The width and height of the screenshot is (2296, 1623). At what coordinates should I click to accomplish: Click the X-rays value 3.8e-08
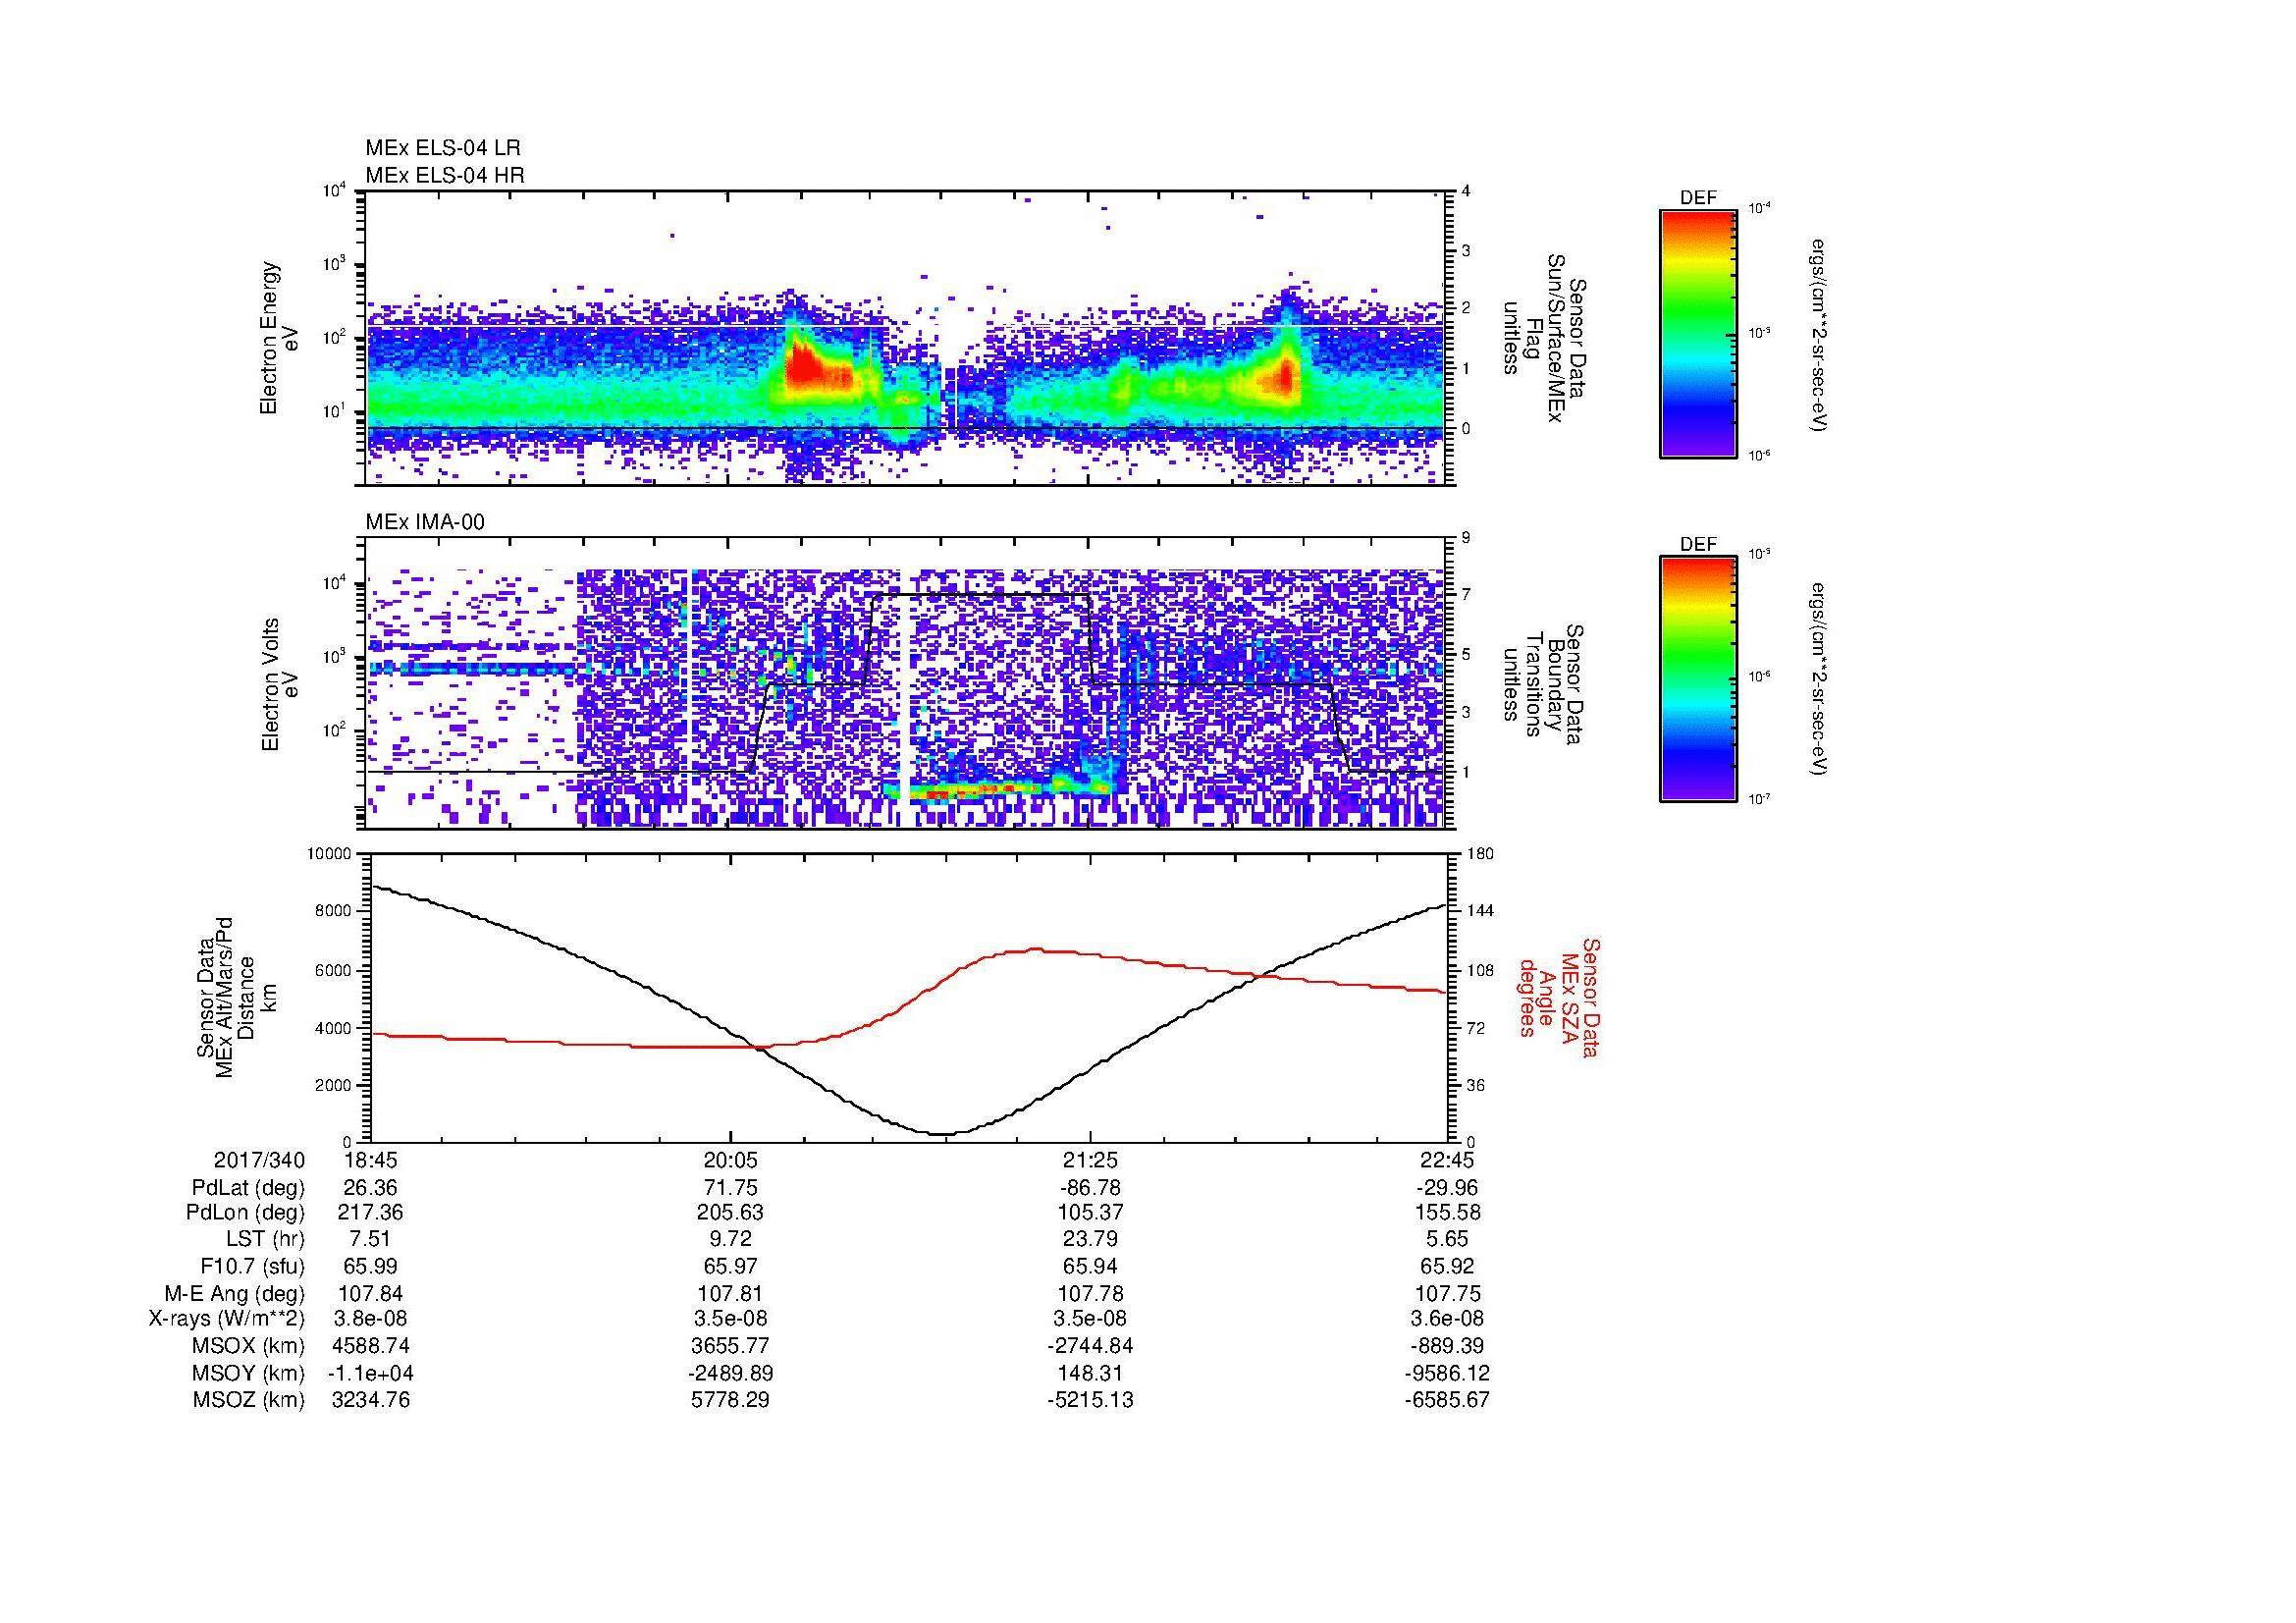pos(371,1319)
